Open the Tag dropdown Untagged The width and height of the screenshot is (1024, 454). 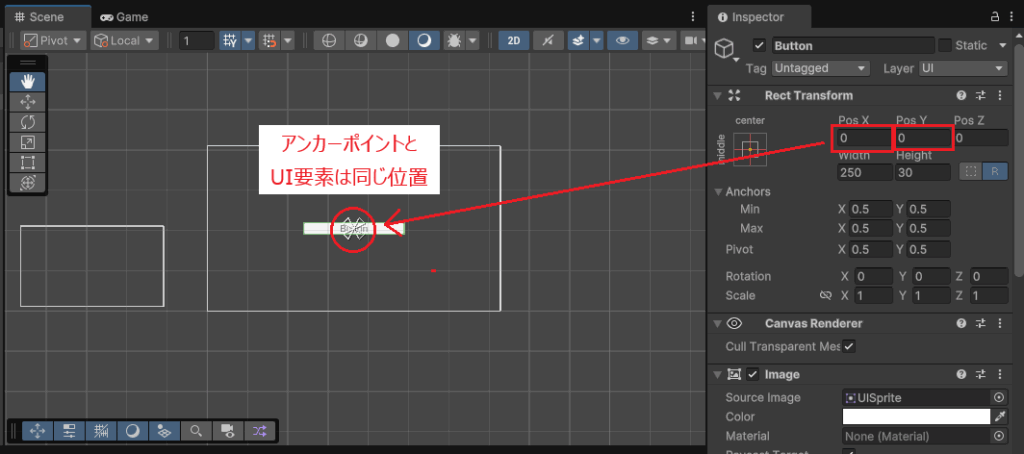821,68
